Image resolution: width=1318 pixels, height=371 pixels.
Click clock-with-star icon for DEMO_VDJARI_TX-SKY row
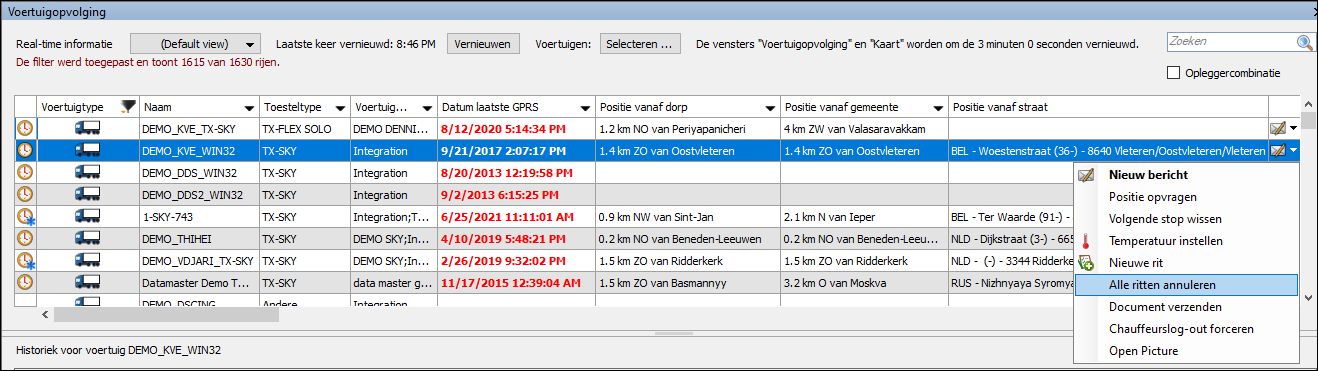pos(25,260)
